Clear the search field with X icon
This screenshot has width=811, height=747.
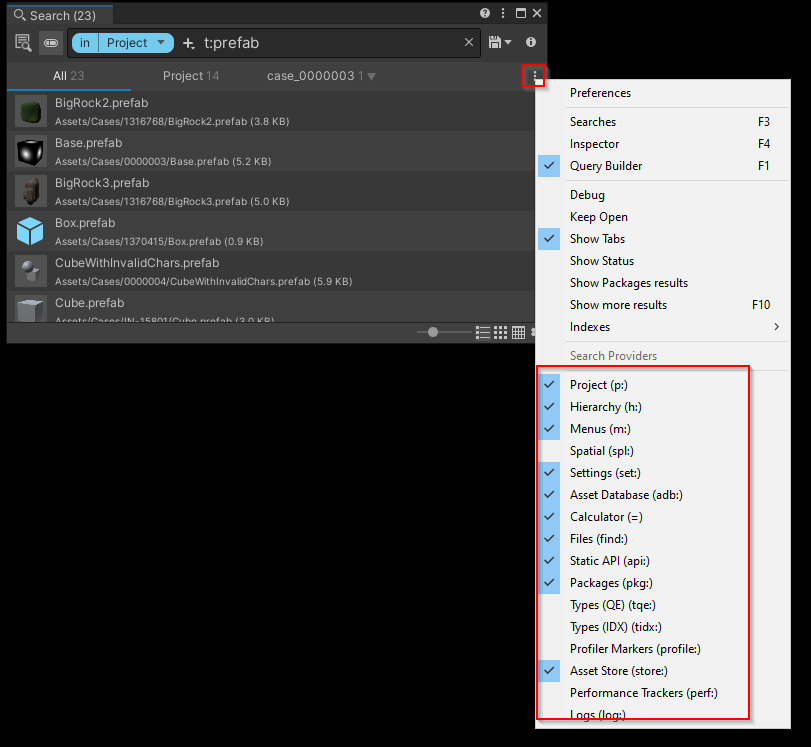(469, 43)
